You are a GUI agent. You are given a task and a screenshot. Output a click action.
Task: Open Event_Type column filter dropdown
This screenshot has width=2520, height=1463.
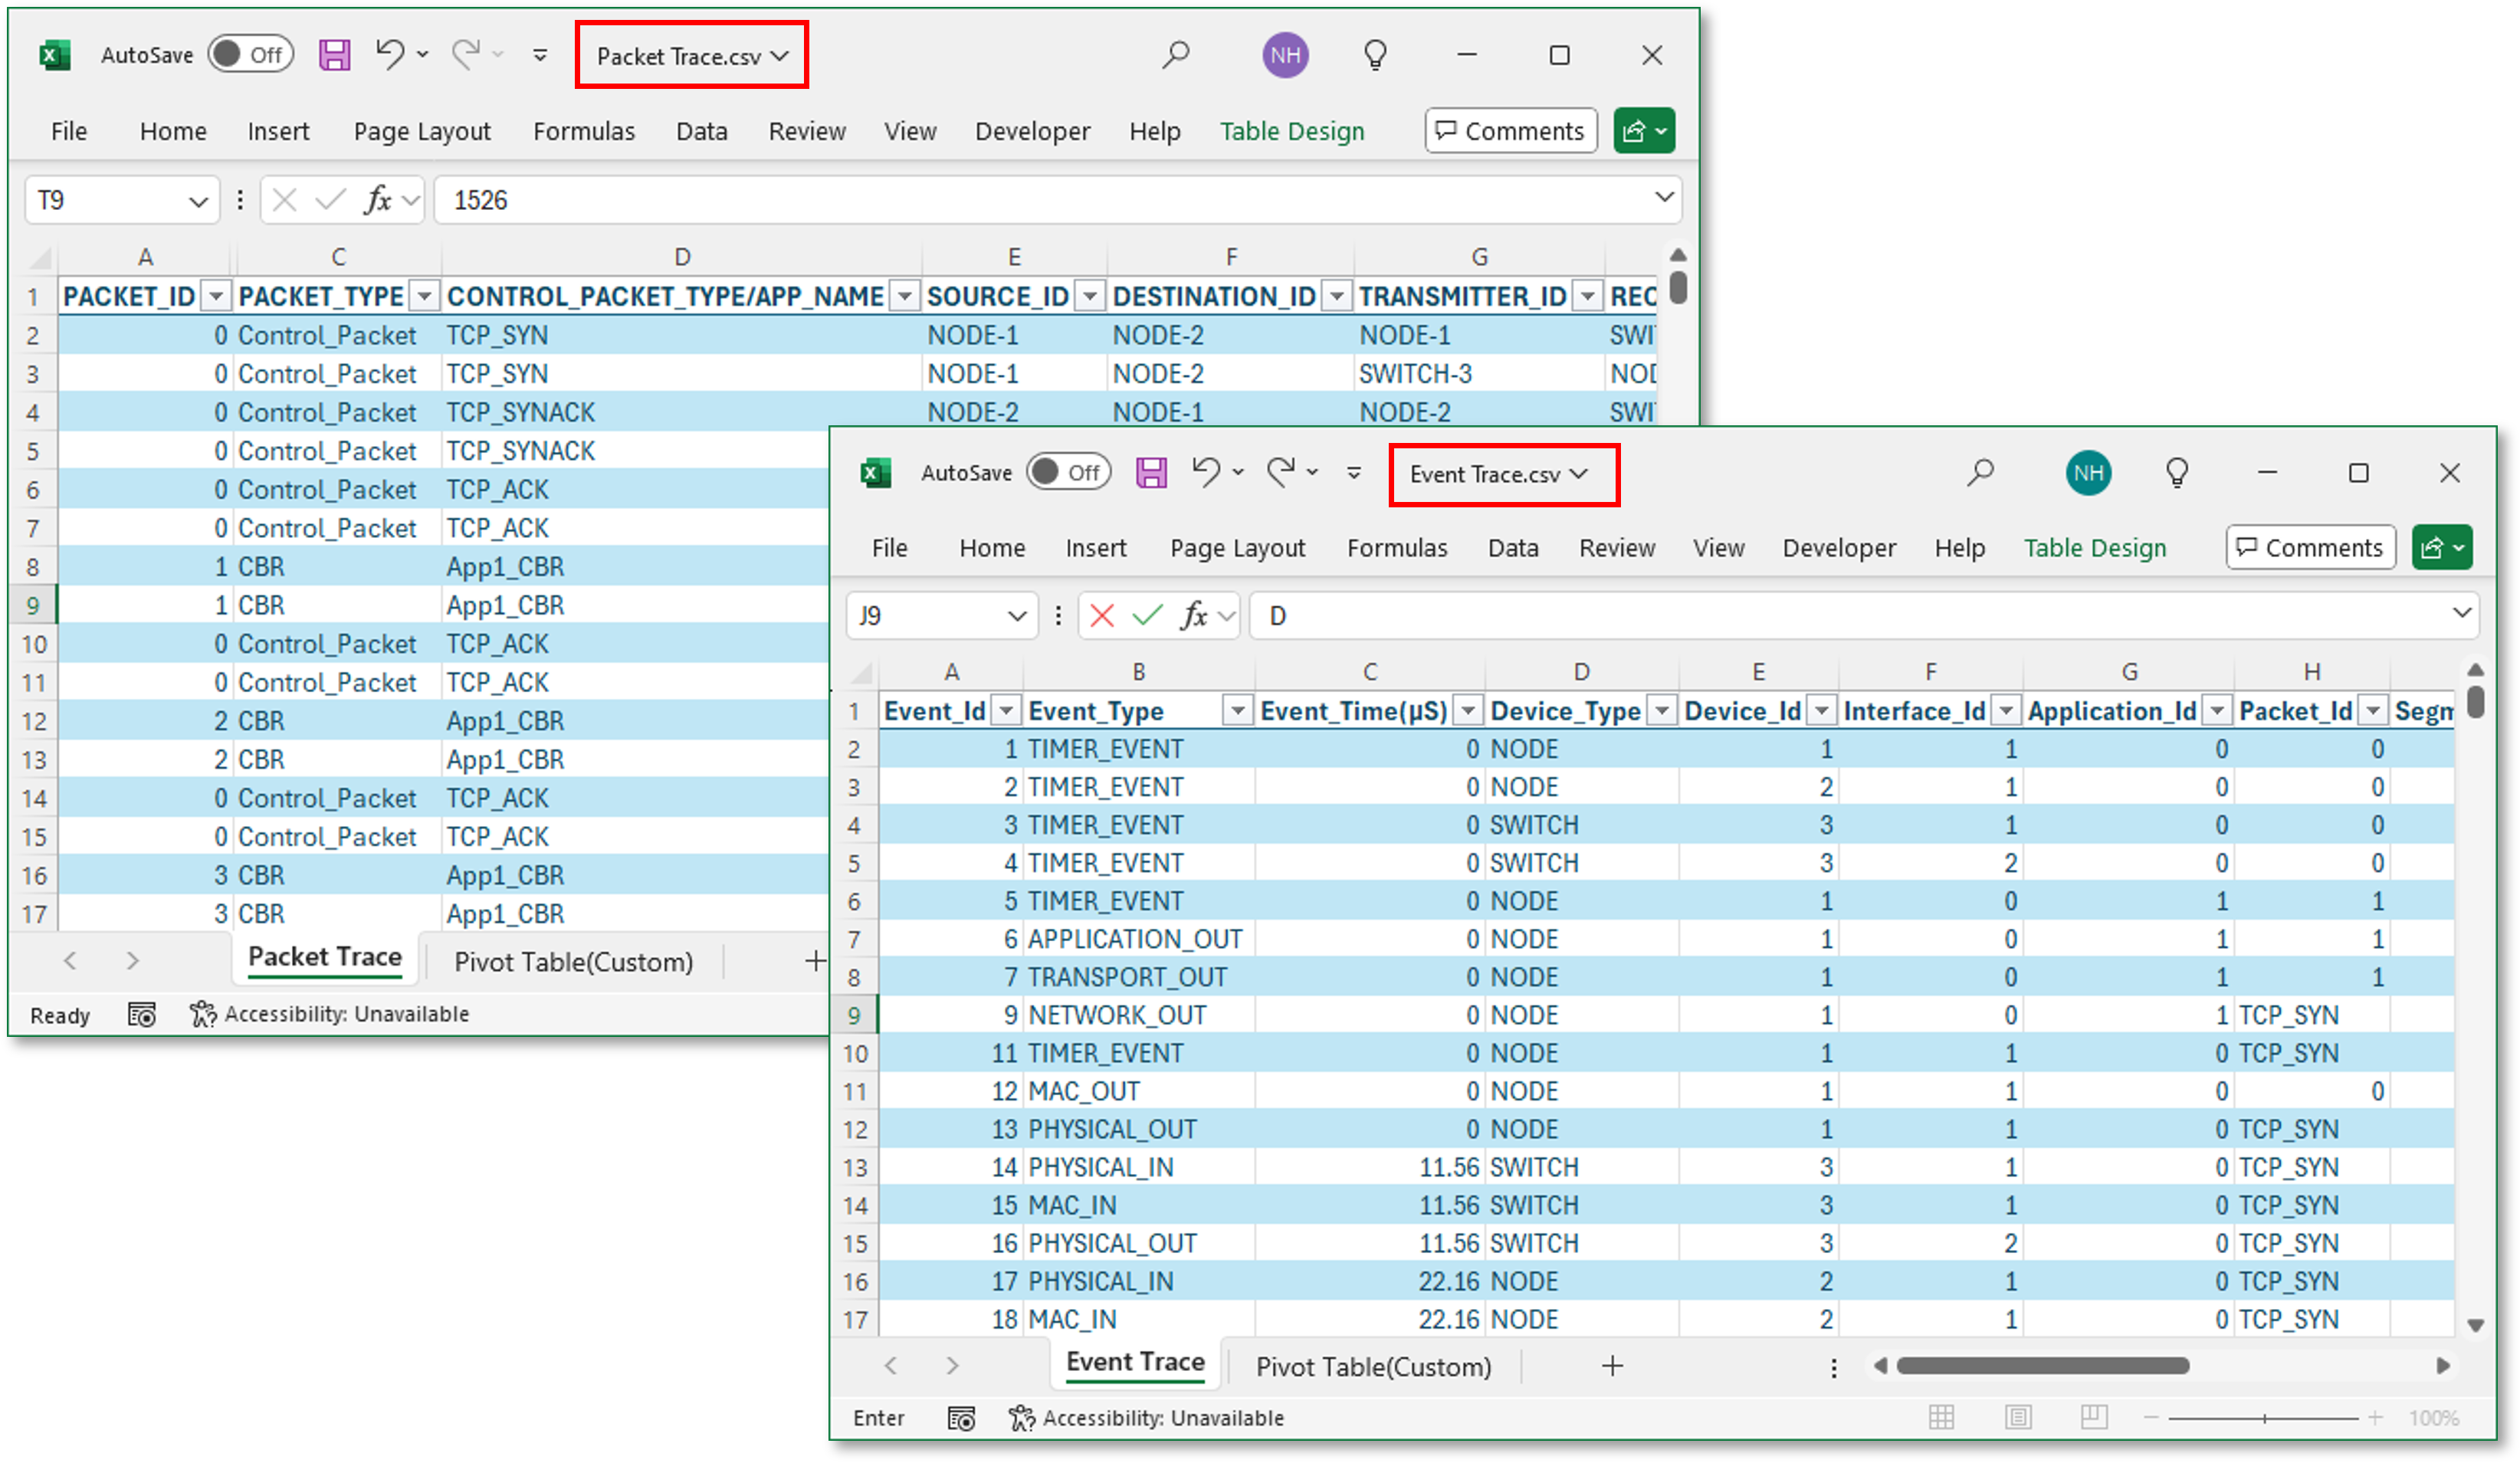click(1237, 711)
